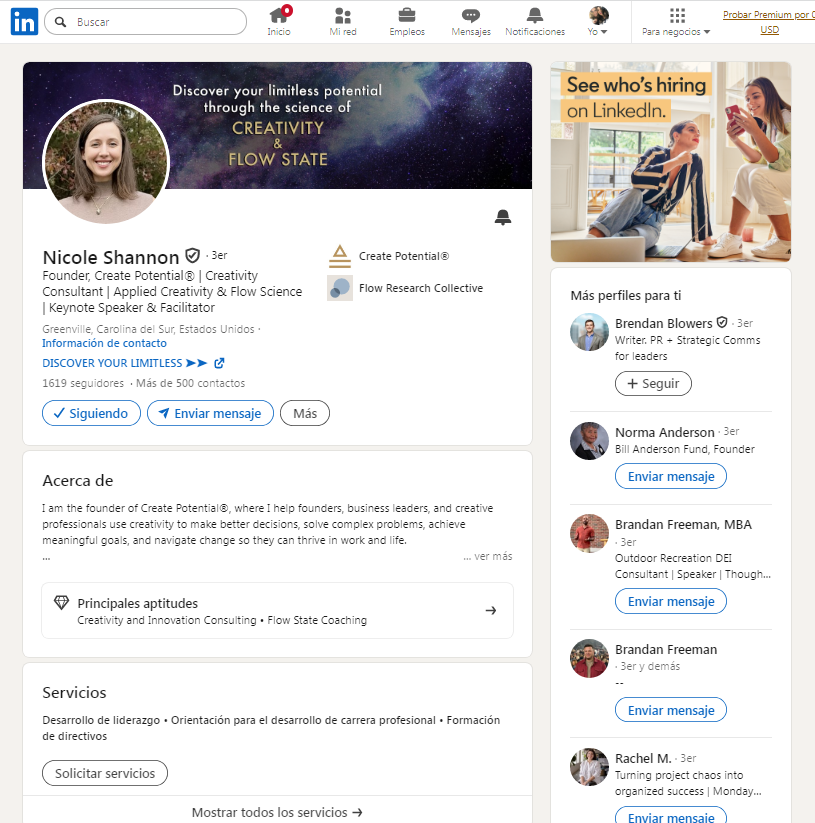Click Acerca de heading
The height and width of the screenshot is (823, 815).
78,480
